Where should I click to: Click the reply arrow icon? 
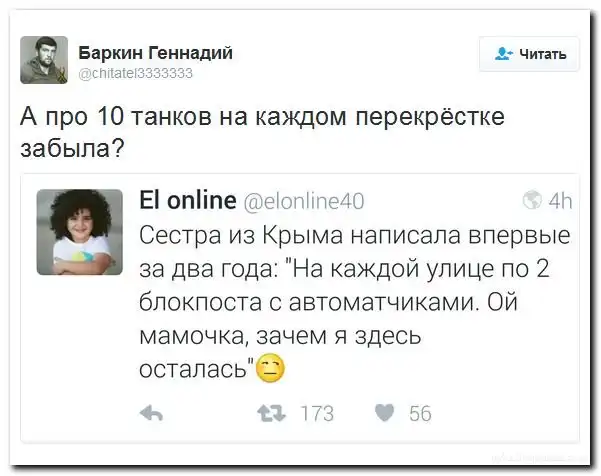[150, 413]
